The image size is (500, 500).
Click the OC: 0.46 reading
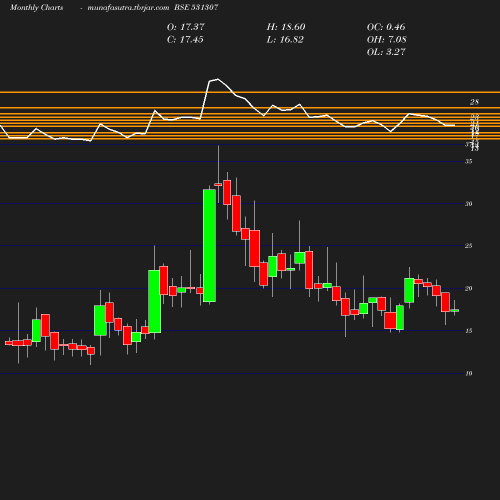pyautogui.click(x=386, y=27)
